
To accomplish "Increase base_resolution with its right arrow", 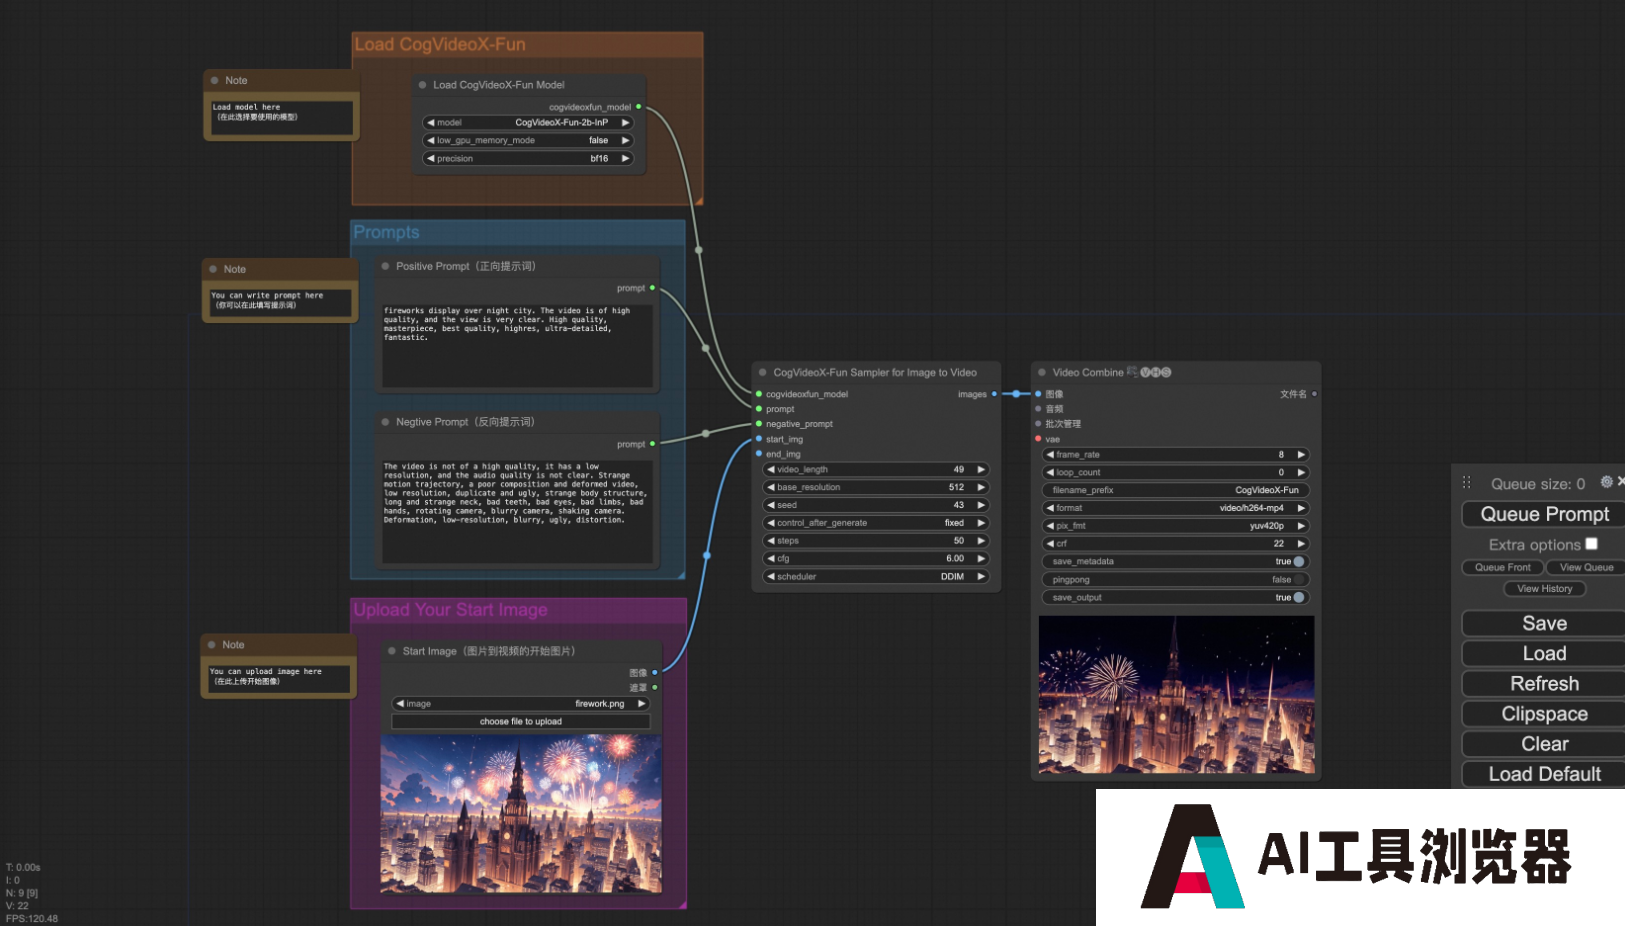I will pyautogui.click(x=981, y=487).
